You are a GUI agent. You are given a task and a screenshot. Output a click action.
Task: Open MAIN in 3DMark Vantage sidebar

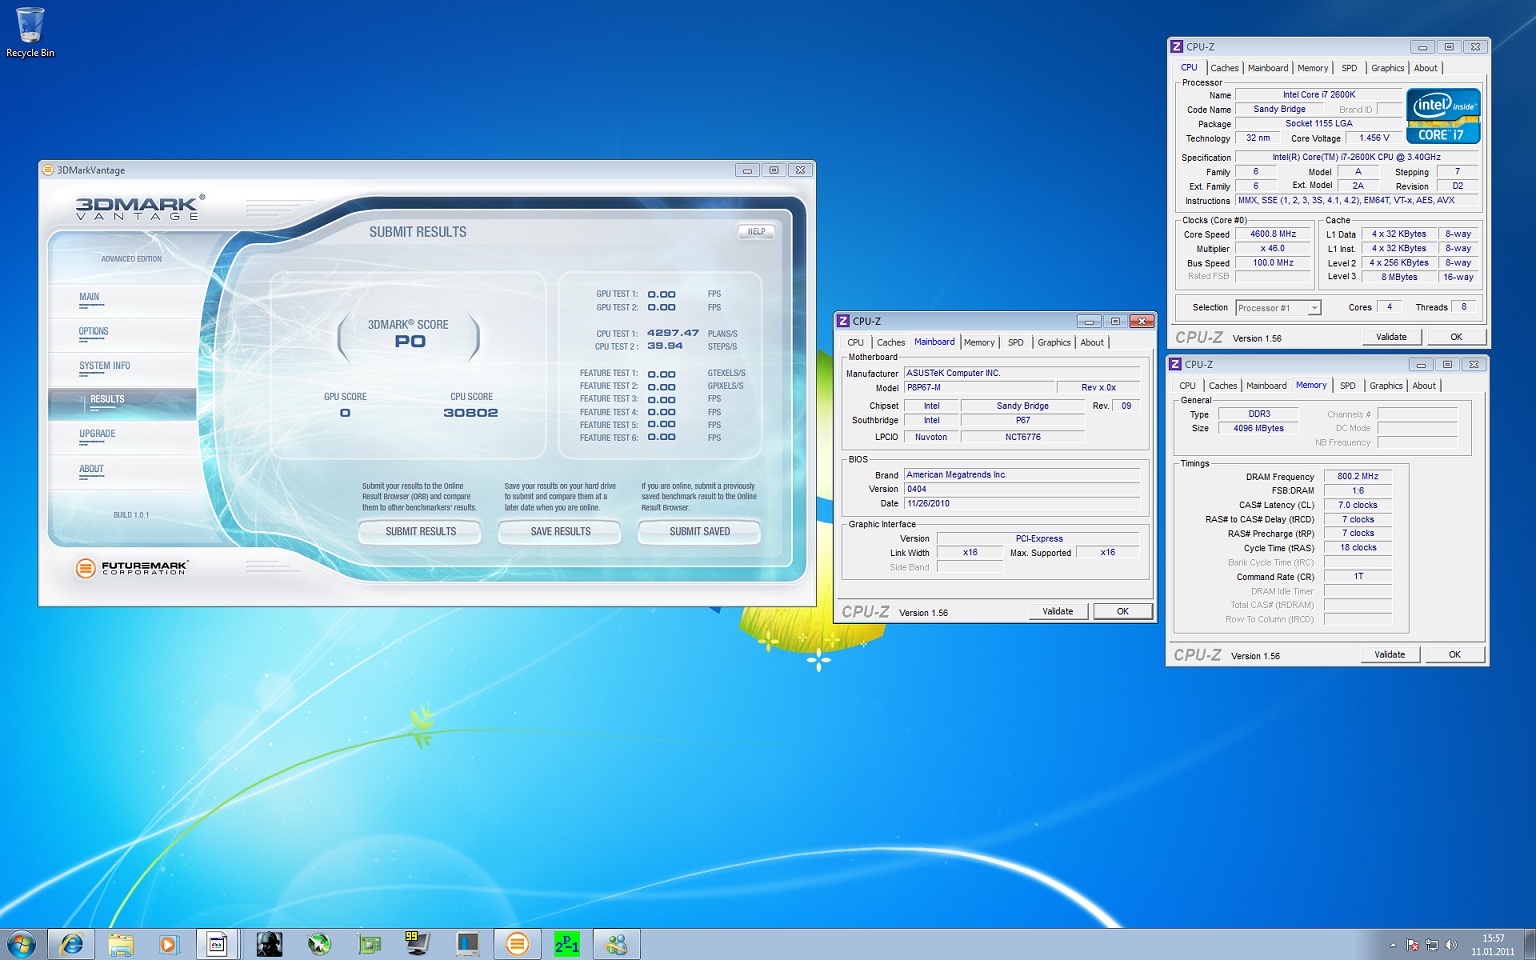89,297
